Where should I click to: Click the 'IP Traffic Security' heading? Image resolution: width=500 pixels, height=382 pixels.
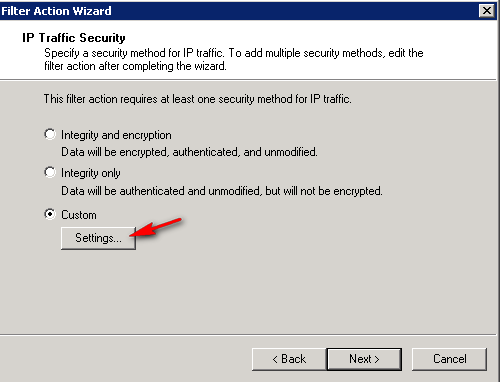74,38
